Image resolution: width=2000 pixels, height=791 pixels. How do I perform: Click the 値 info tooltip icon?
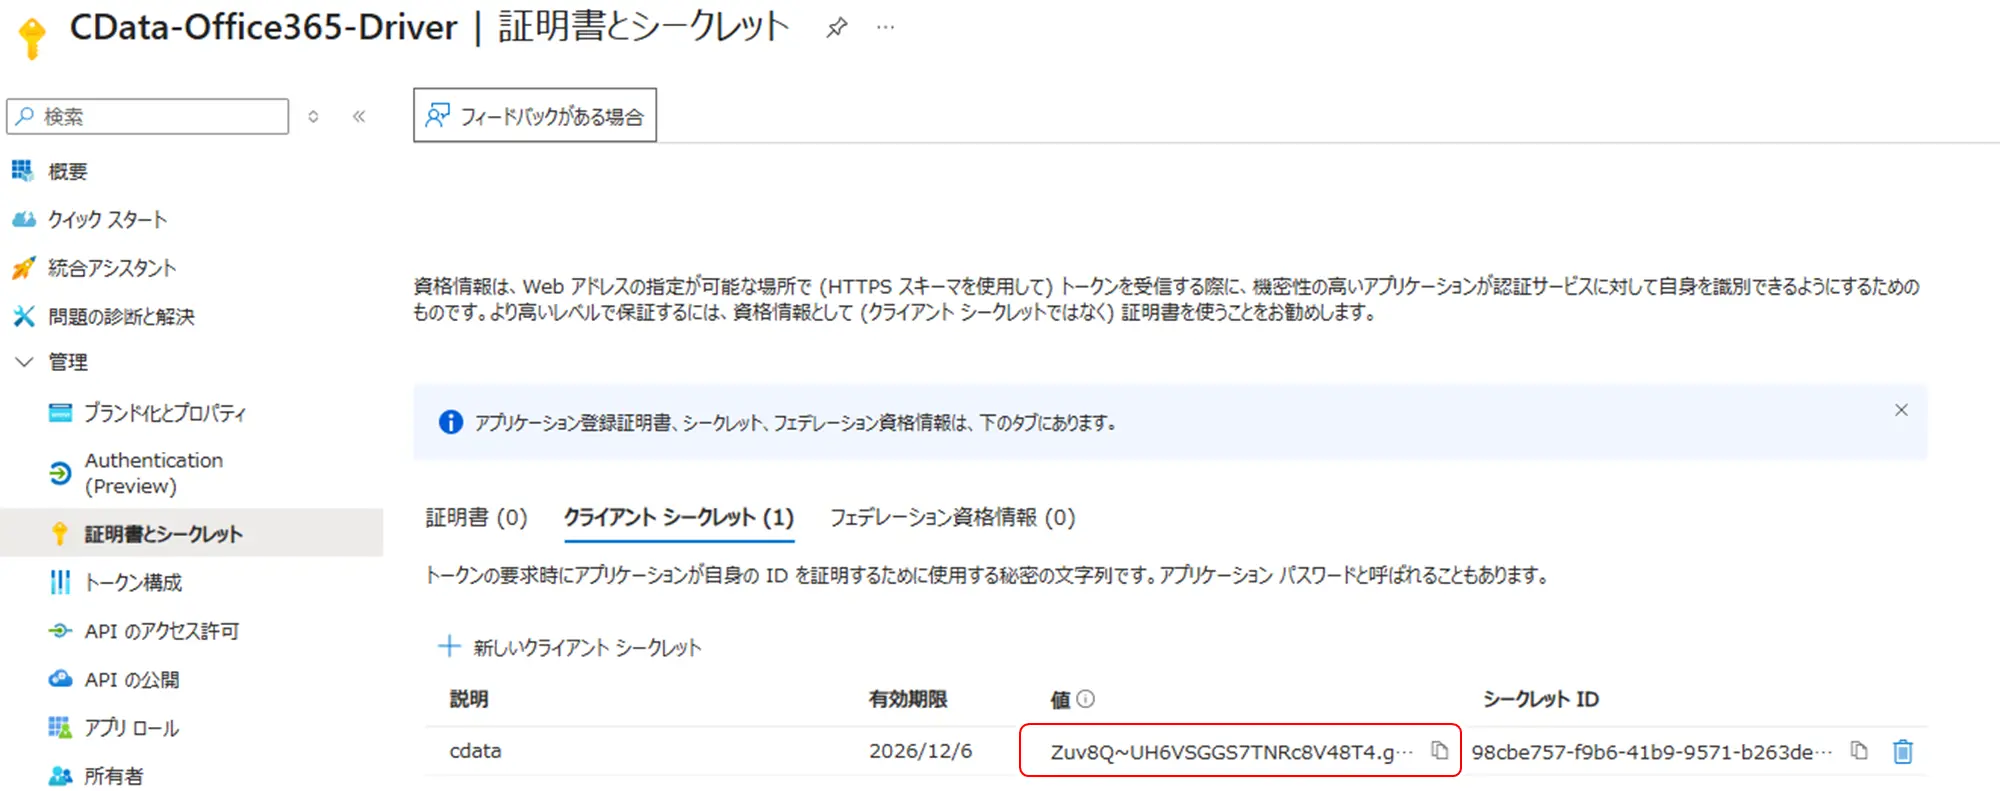point(1085,699)
